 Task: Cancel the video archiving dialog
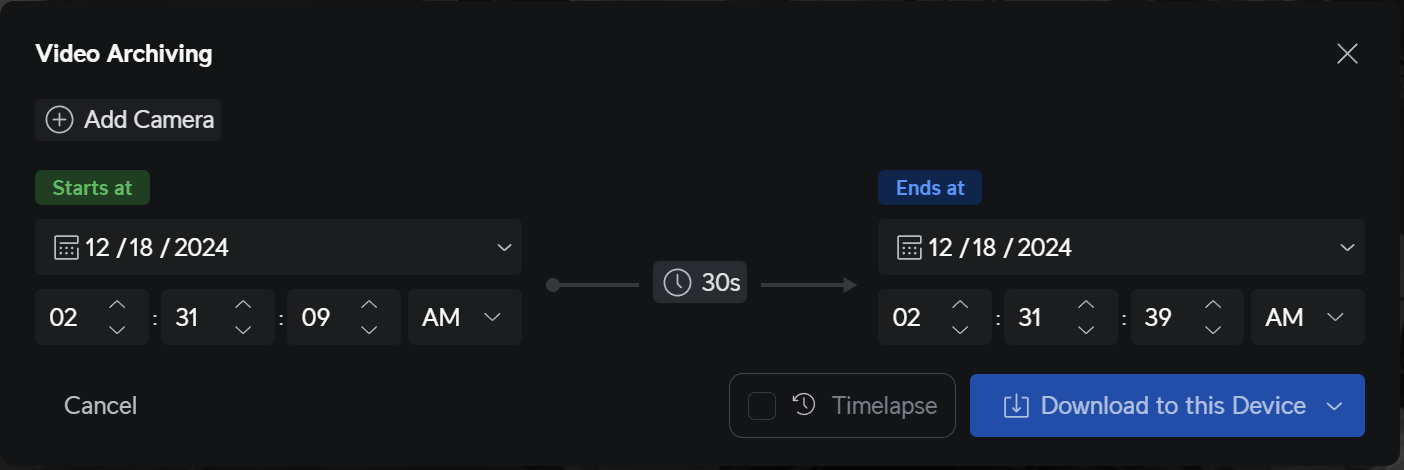101,406
